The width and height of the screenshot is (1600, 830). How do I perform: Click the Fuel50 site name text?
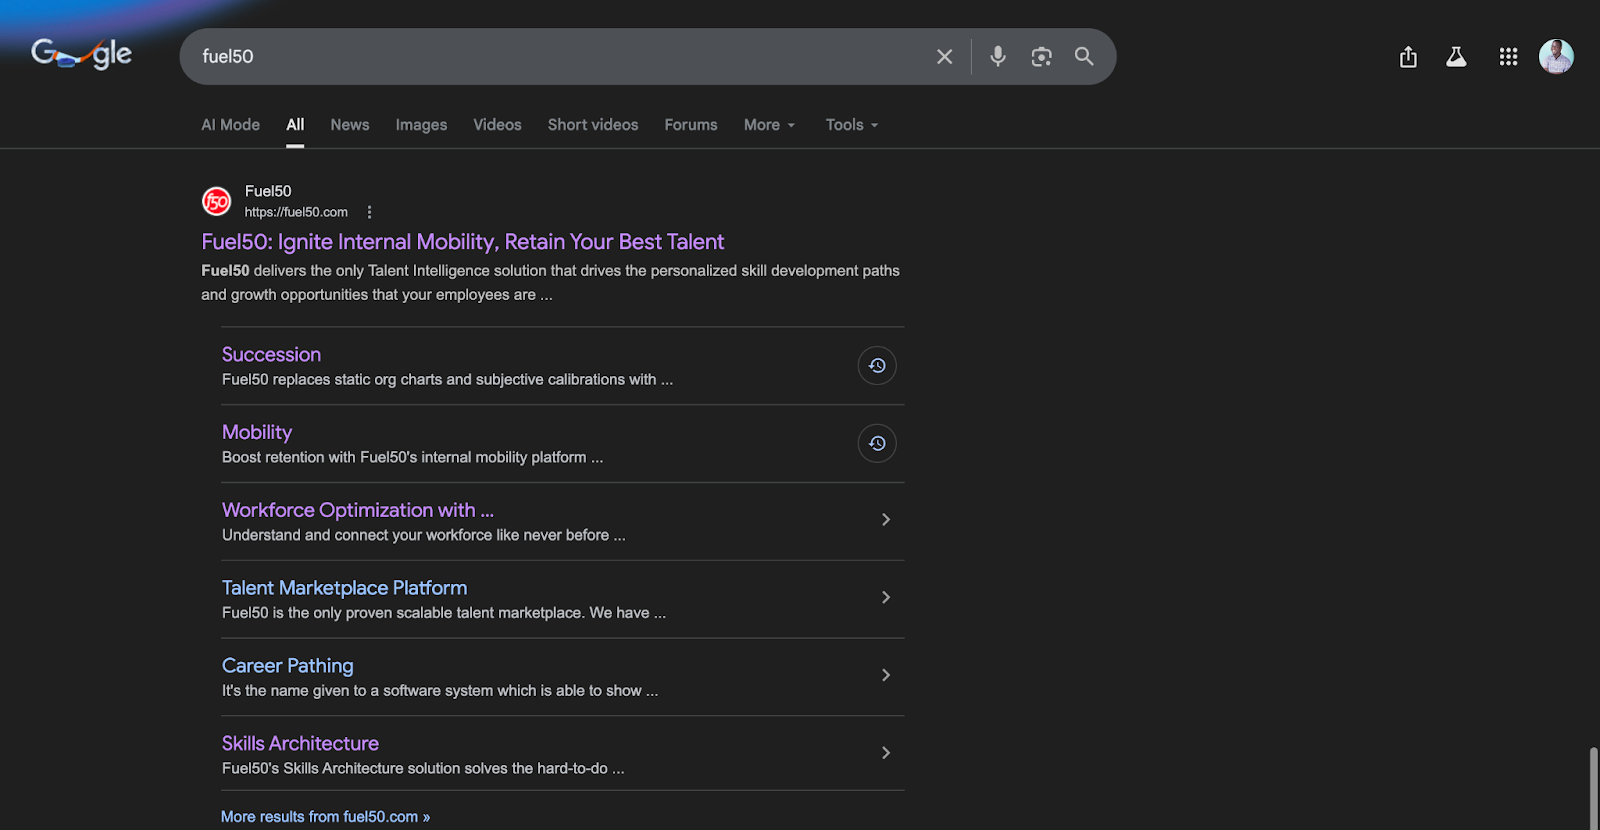click(268, 191)
